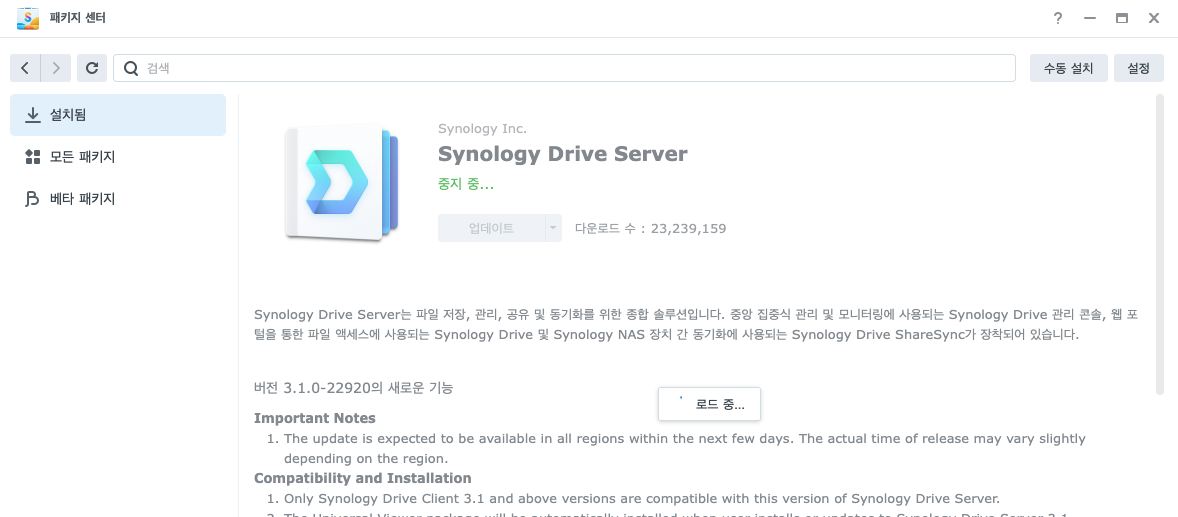Click the 검색 search field

coord(564,68)
